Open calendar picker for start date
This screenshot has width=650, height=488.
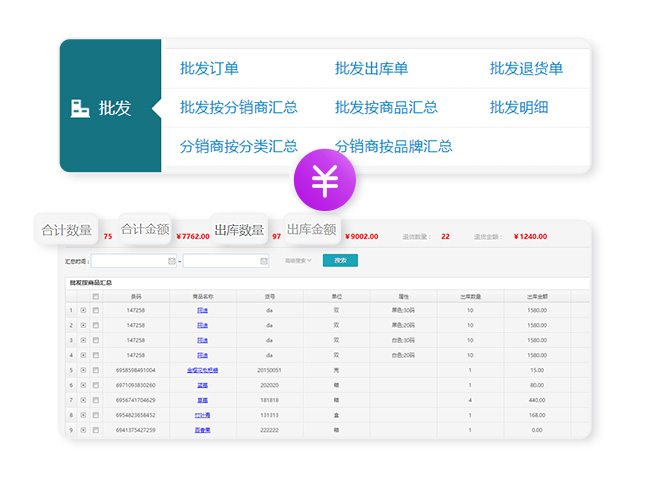[172, 261]
